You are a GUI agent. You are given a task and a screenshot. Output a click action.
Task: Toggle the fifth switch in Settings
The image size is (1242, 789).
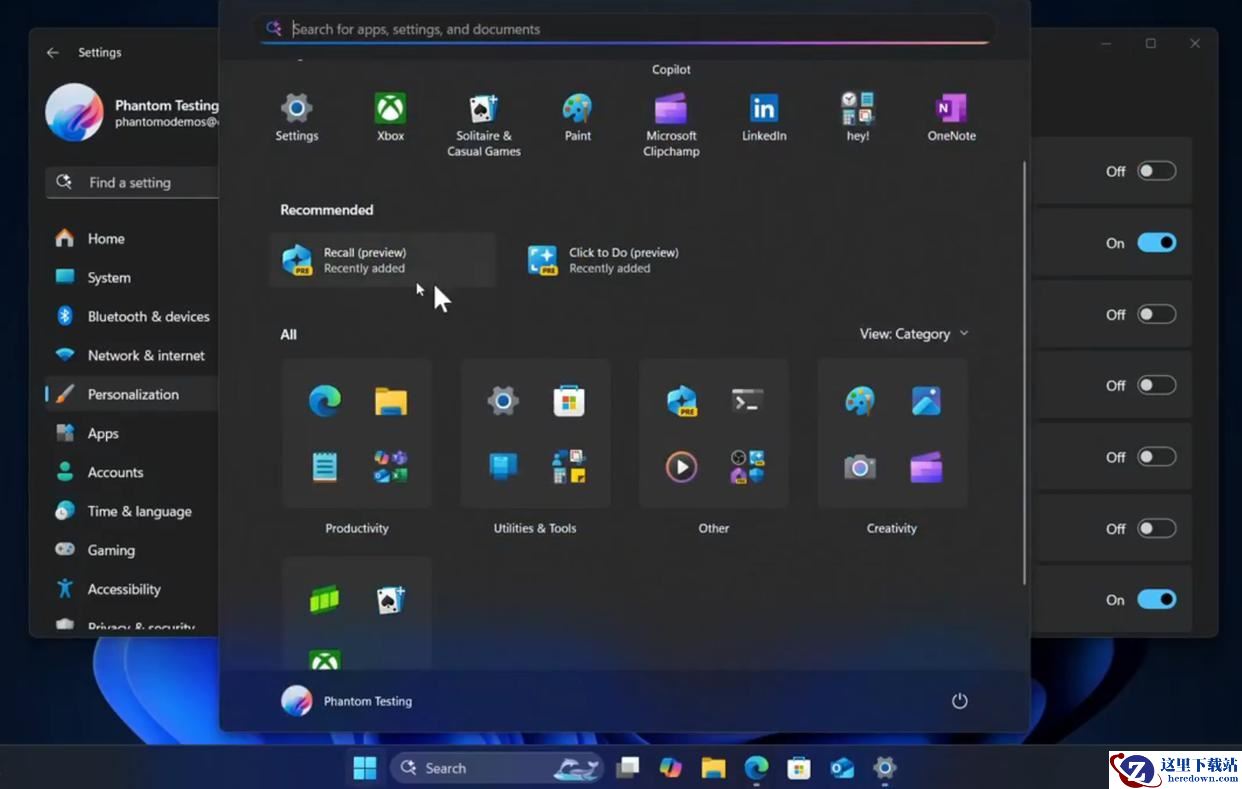point(1156,457)
